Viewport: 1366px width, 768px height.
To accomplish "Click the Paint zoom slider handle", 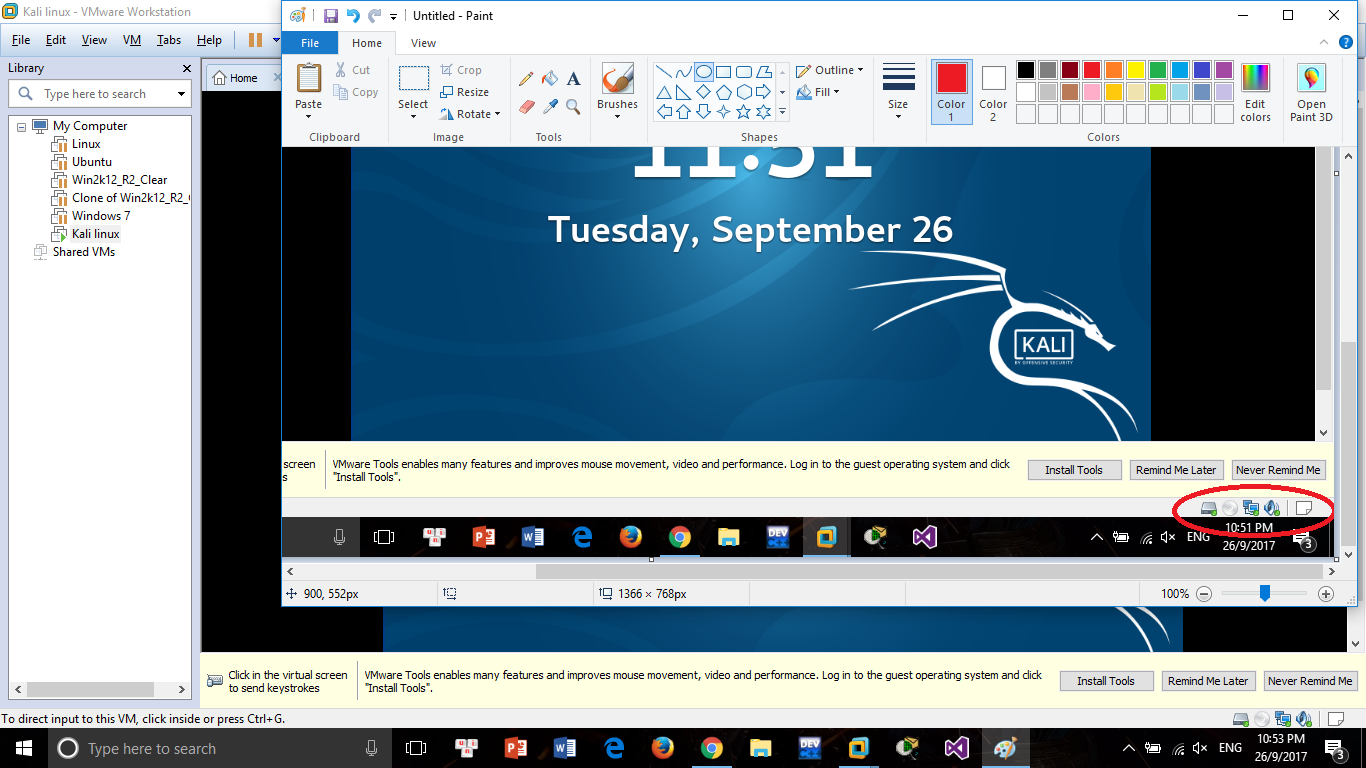I will click(1265, 593).
